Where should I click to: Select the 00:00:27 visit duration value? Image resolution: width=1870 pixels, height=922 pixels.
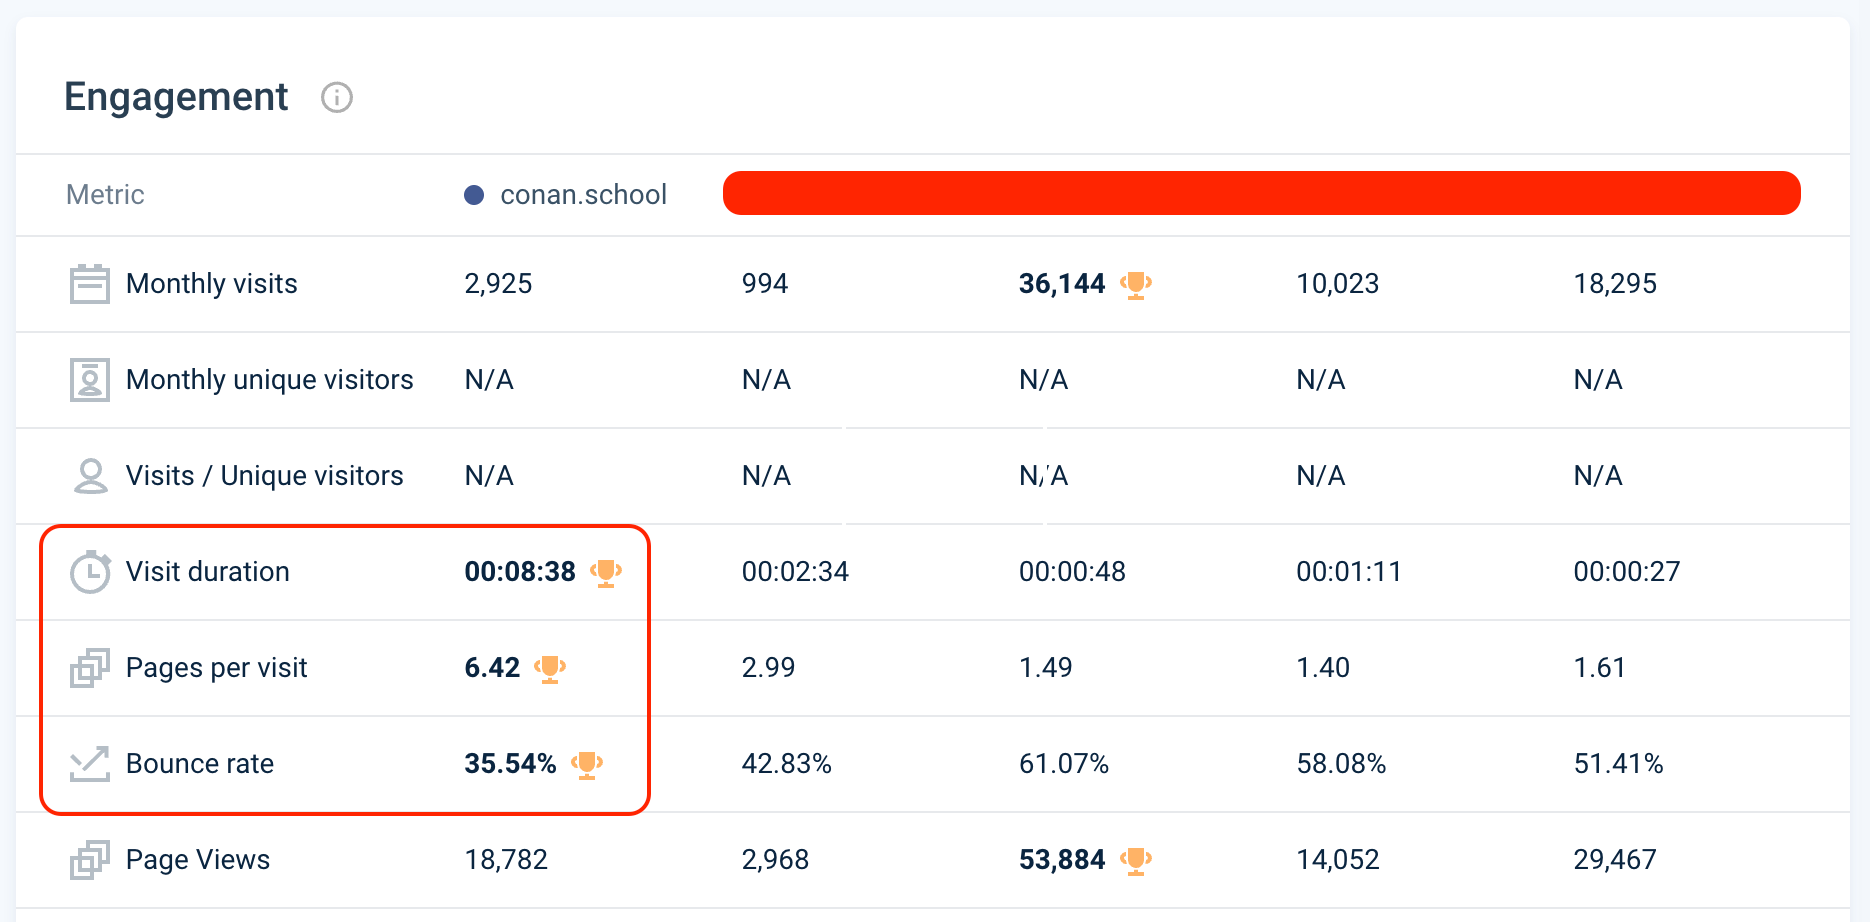[x=1627, y=572]
